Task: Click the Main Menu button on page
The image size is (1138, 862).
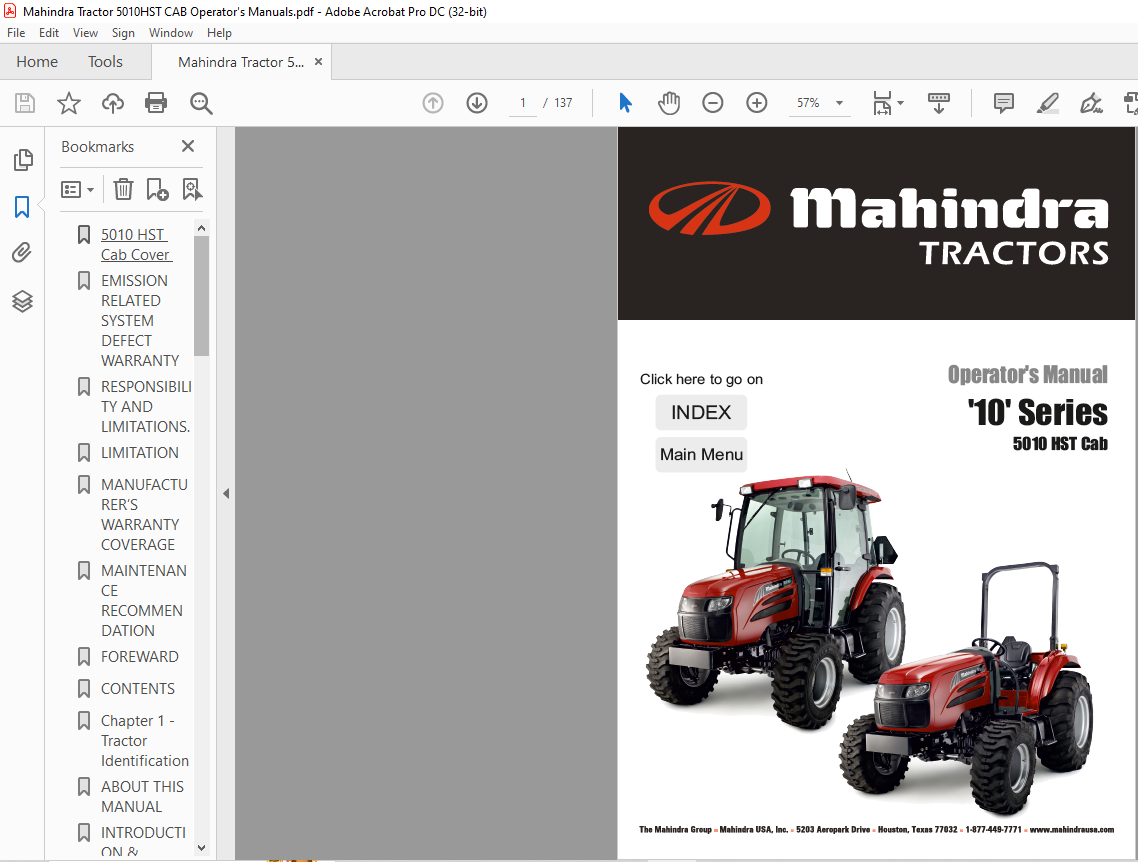Action: pyautogui.click(x=701, y=454)
